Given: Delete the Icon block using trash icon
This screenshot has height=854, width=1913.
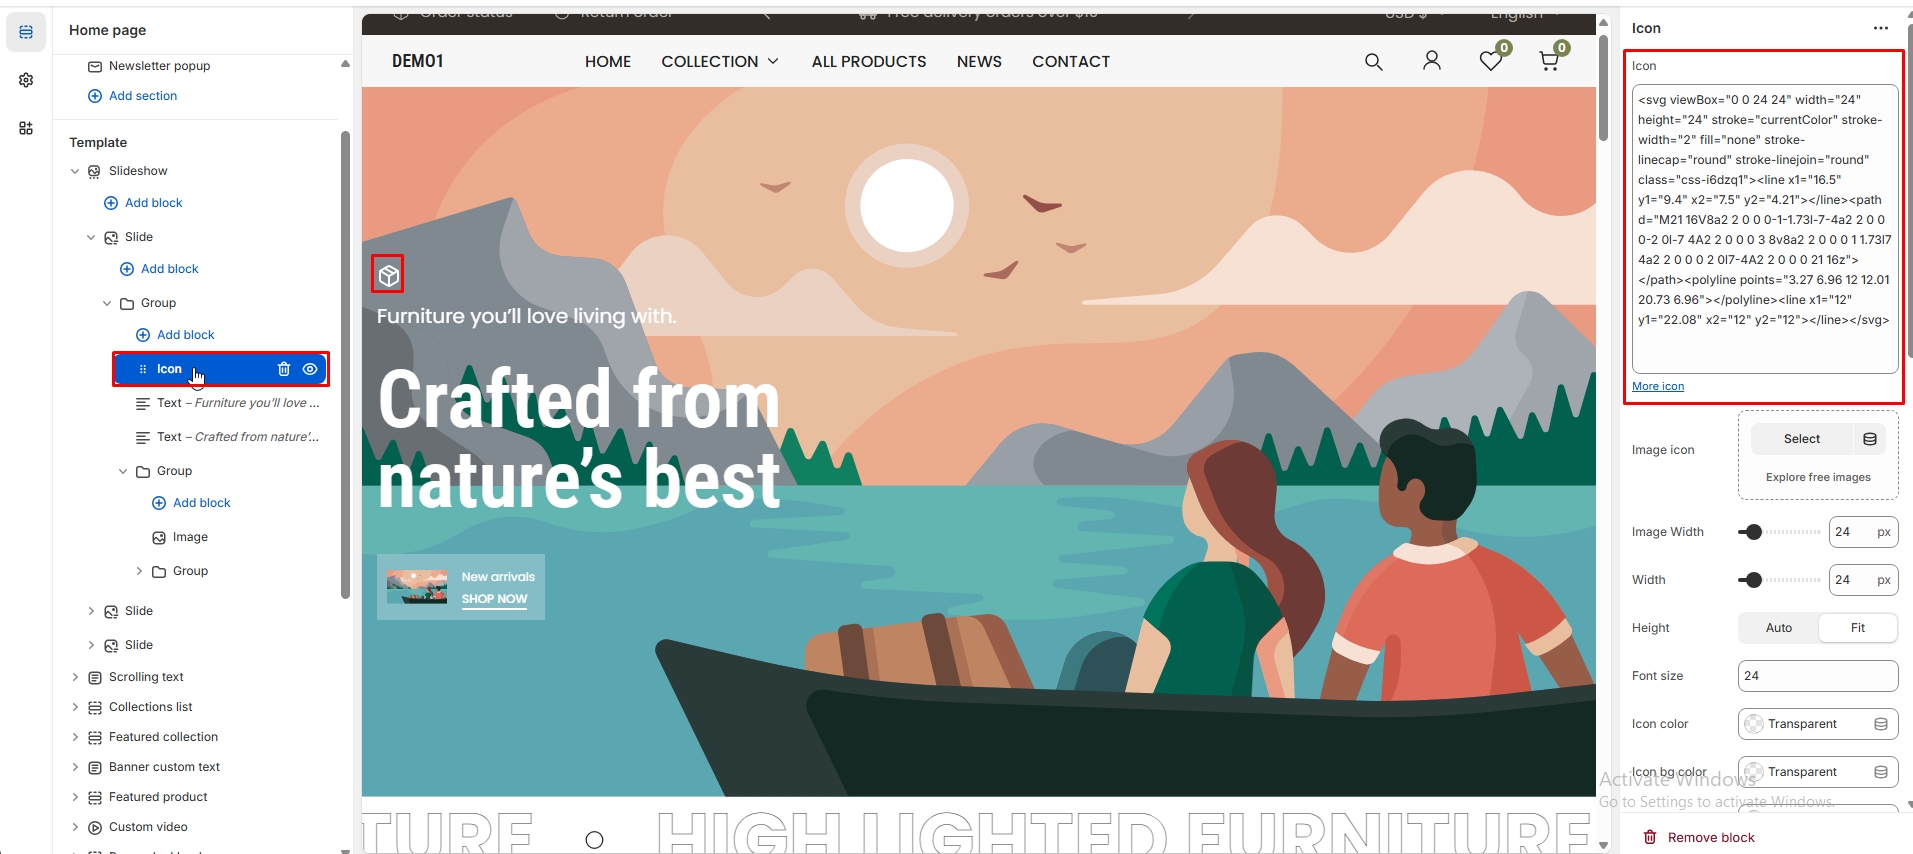Looking at the screenshot, I should (x=284, y=369).
